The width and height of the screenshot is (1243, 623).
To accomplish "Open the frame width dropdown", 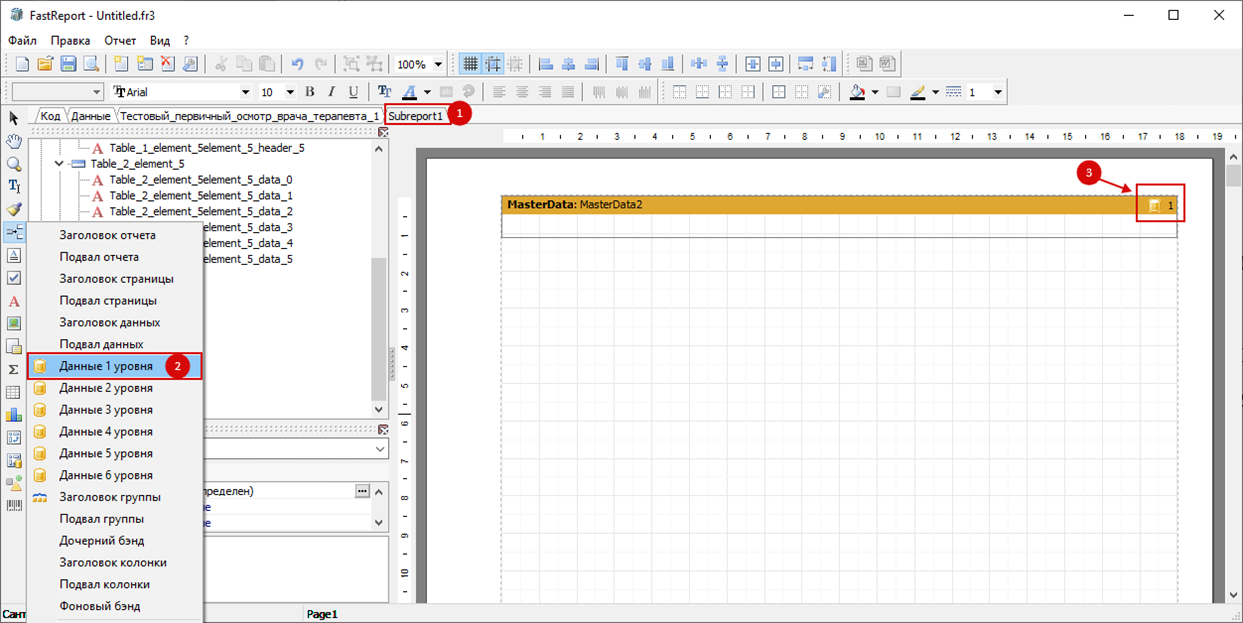I will click(998, 92).
